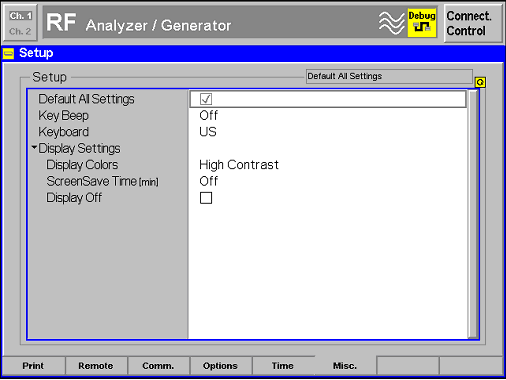
Task: Click the RF Analyzer / Generator title
Action: 139,23
